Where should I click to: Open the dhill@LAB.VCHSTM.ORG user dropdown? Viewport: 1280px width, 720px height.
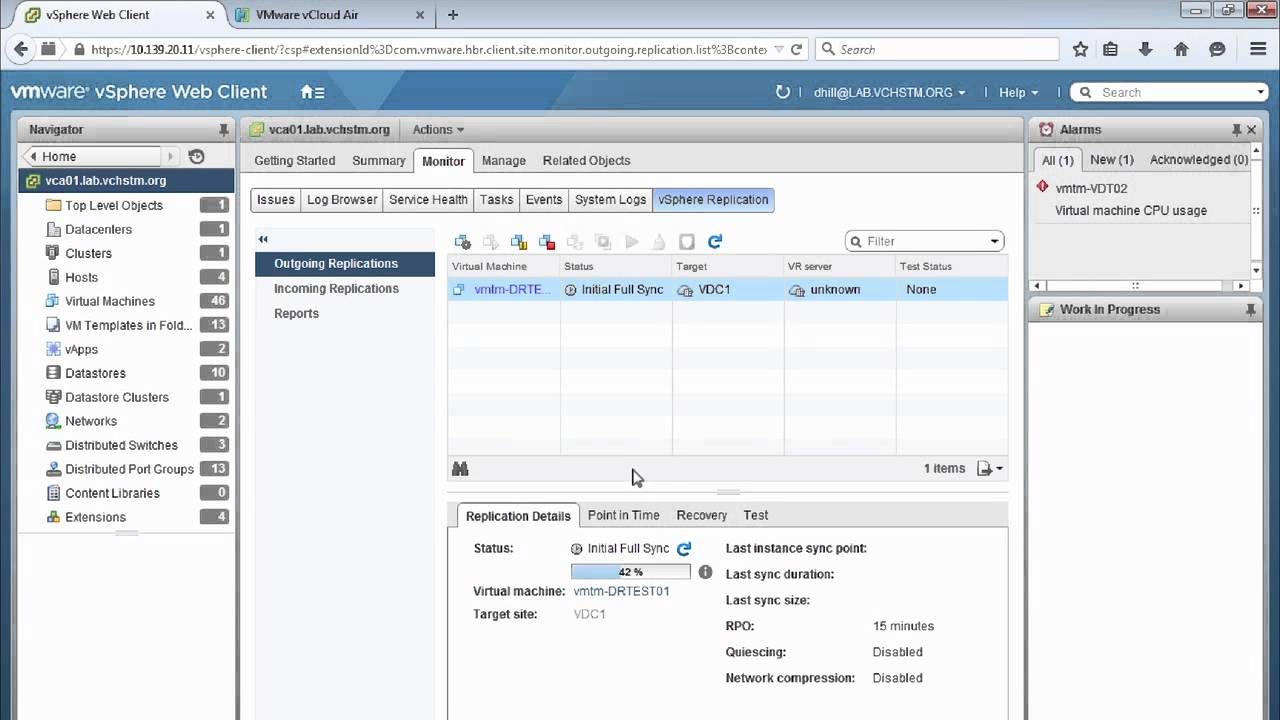(x=890, y=92)
